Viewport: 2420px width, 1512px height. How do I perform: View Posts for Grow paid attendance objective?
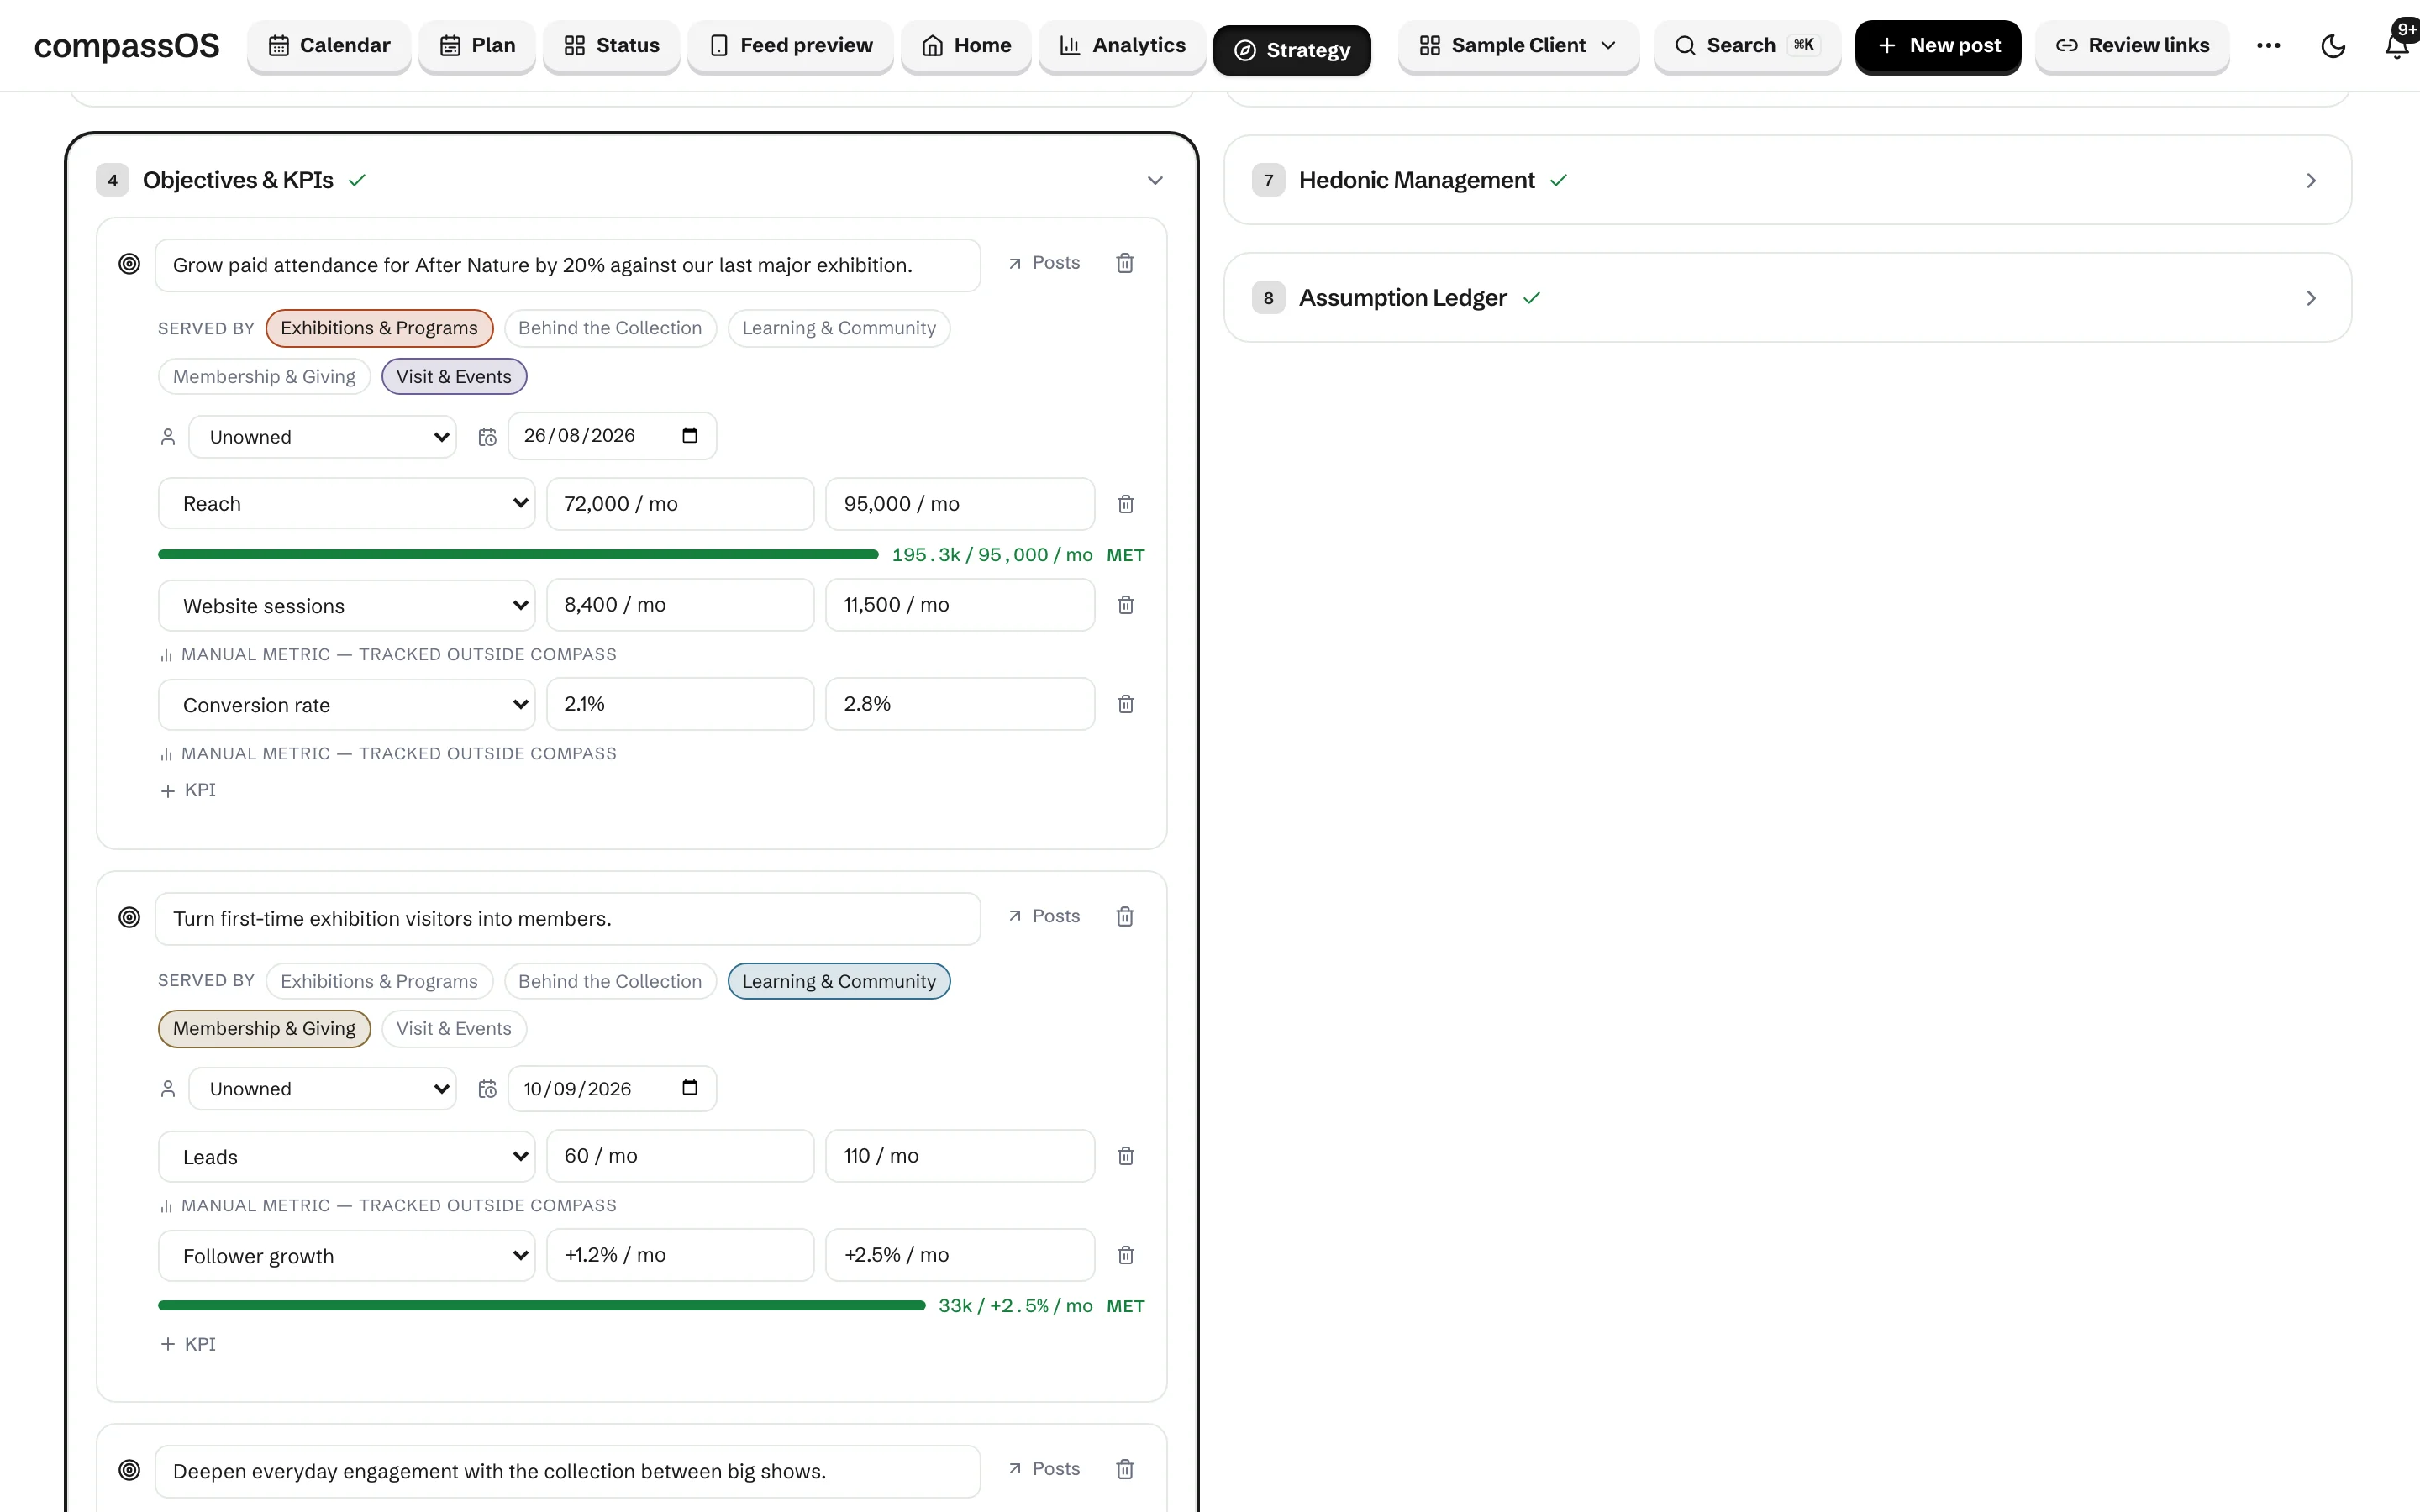pos(1044,263)
